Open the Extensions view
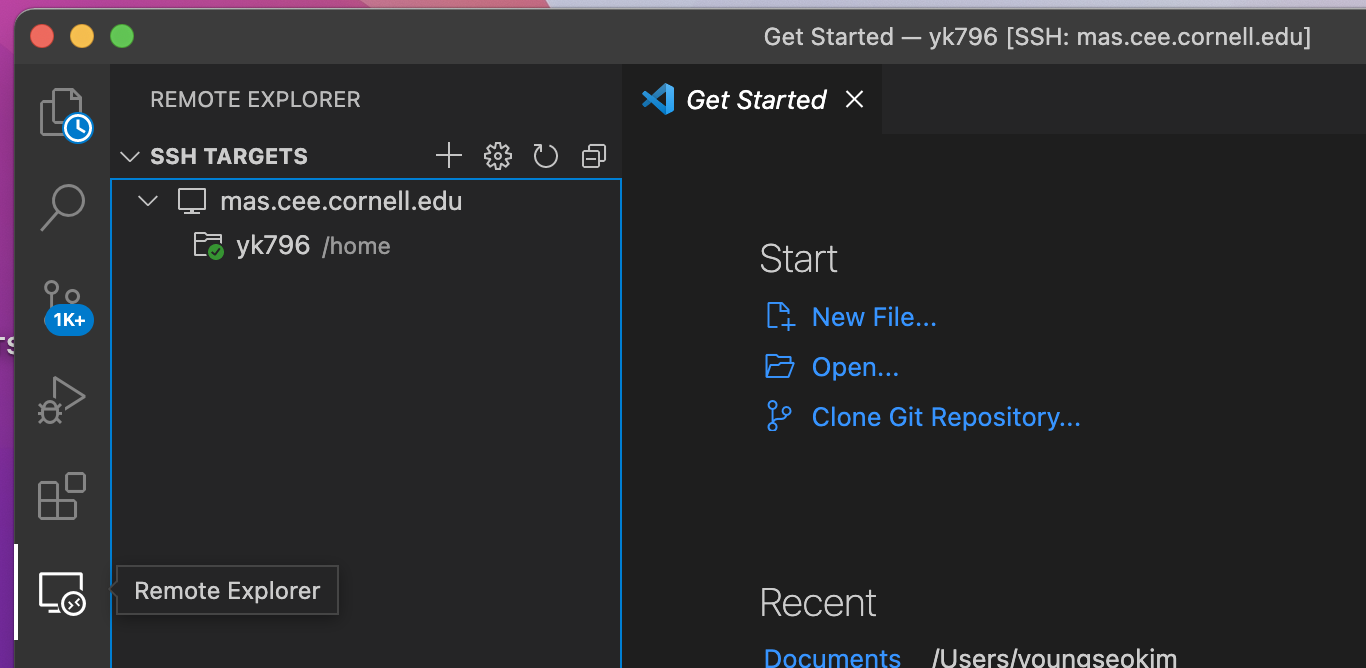The image size is (1366, 668). click(62, 496)
